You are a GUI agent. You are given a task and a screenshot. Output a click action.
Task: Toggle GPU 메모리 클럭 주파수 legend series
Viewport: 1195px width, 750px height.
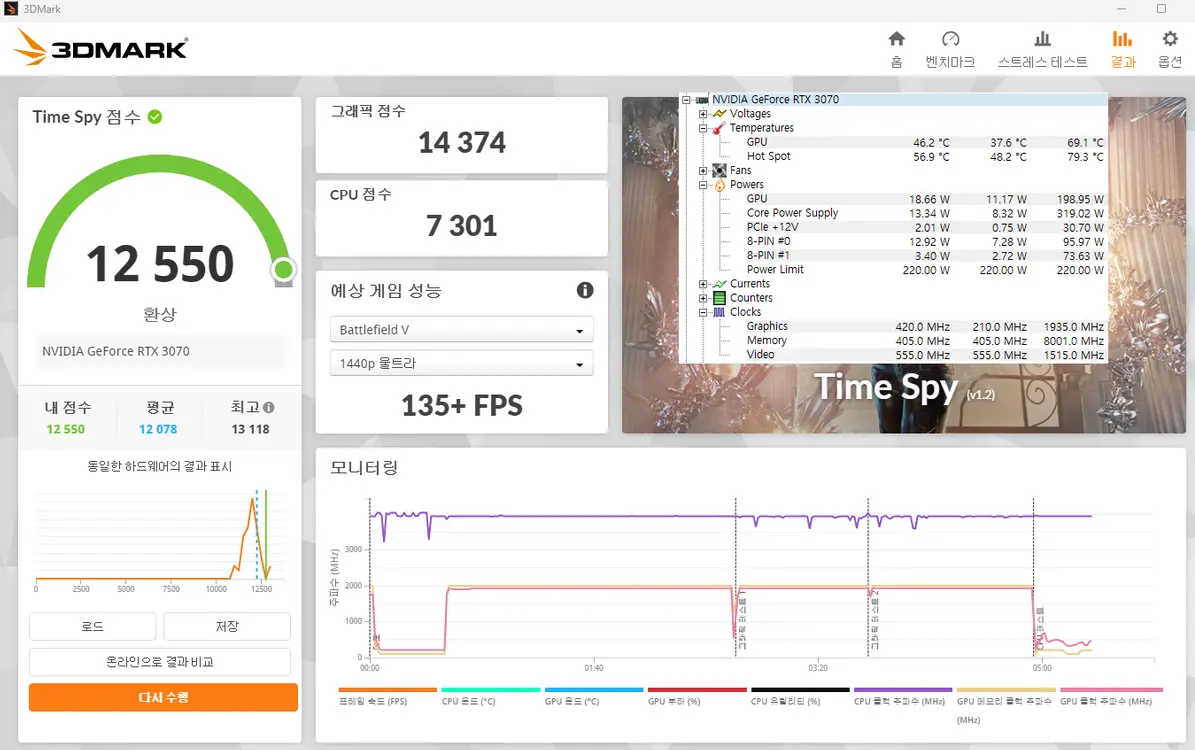[1006, 705]
